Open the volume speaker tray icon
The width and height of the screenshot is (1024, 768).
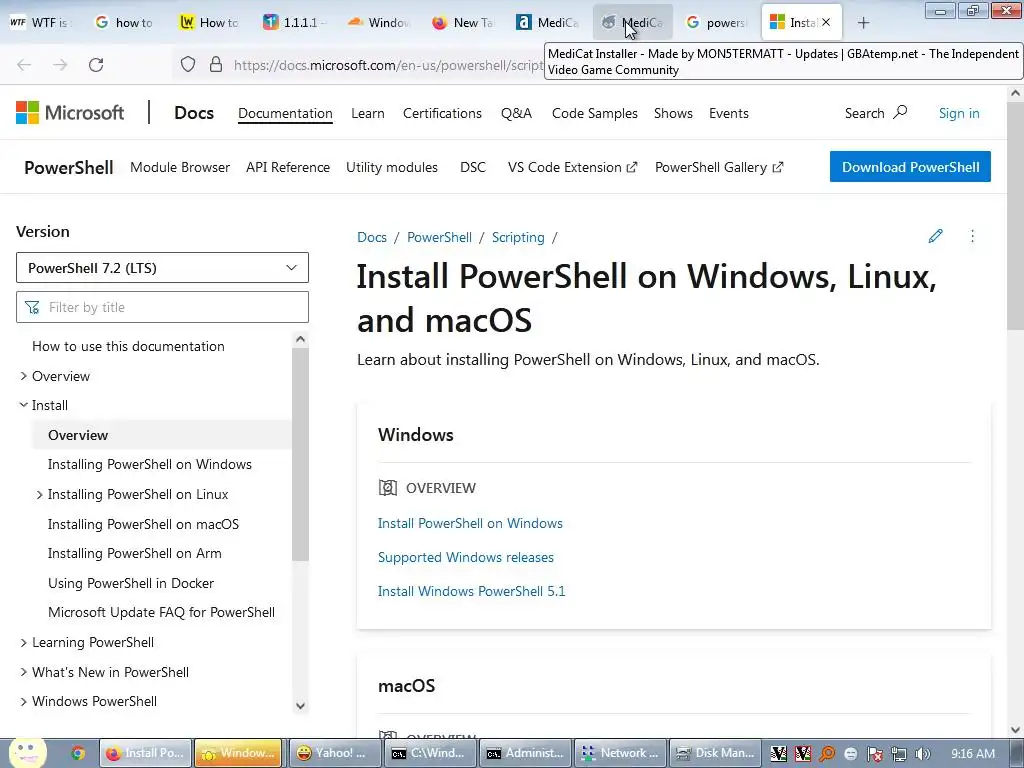pos(923,754)
